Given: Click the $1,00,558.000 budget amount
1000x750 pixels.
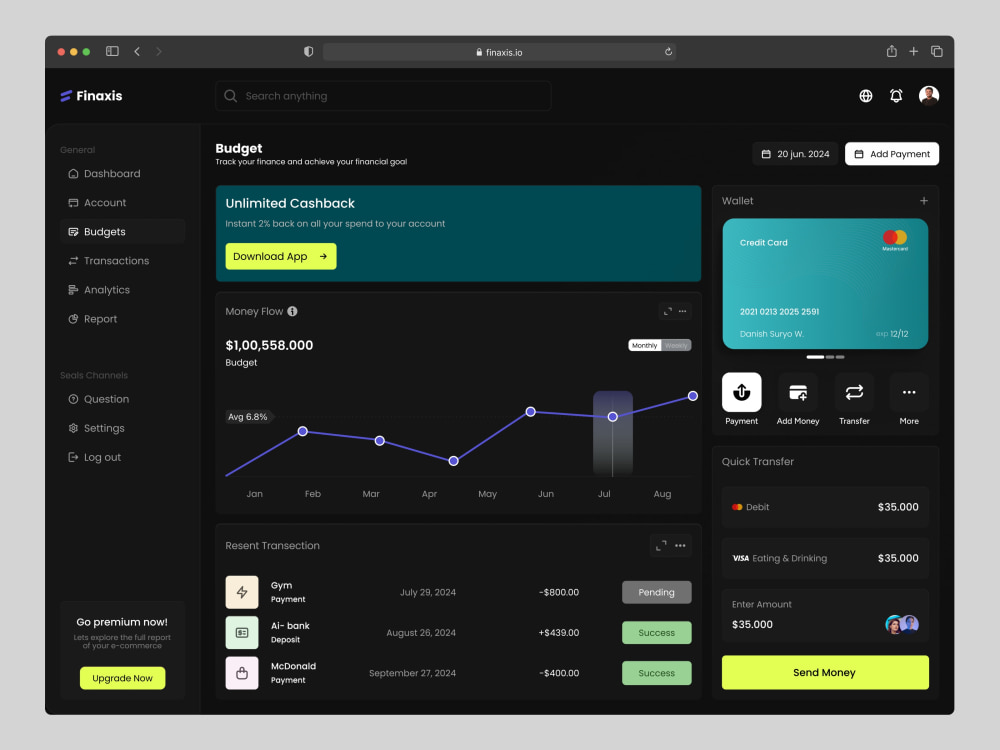Looking at the screenshot, I should point(269,345).
